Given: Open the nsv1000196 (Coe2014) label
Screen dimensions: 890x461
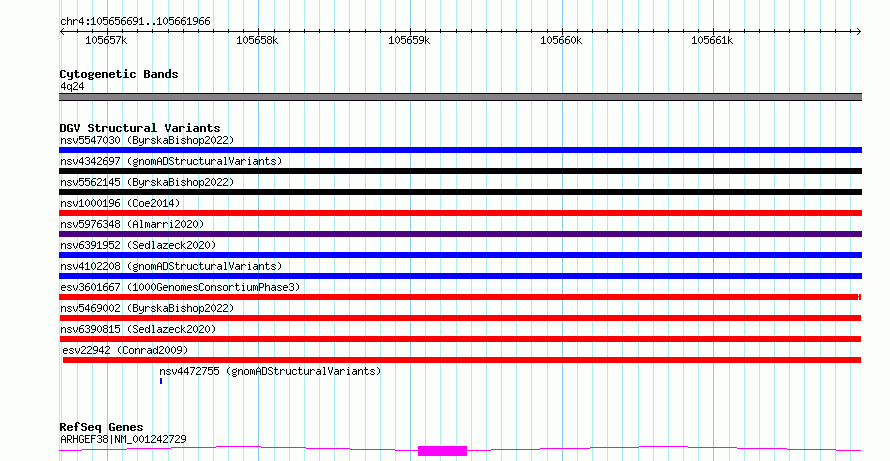Looking at the screenshot, I should click(120, 203).
